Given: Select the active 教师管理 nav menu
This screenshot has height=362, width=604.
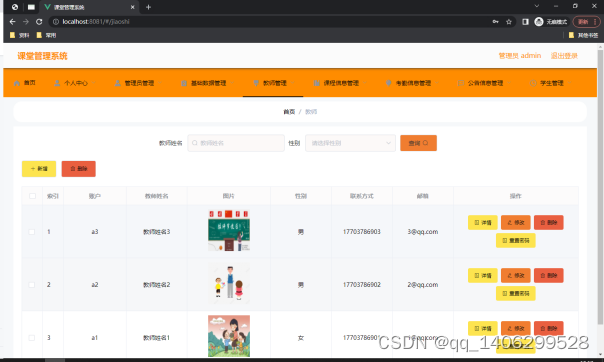Looking at the screenshot, I should (x=274, y=83).
